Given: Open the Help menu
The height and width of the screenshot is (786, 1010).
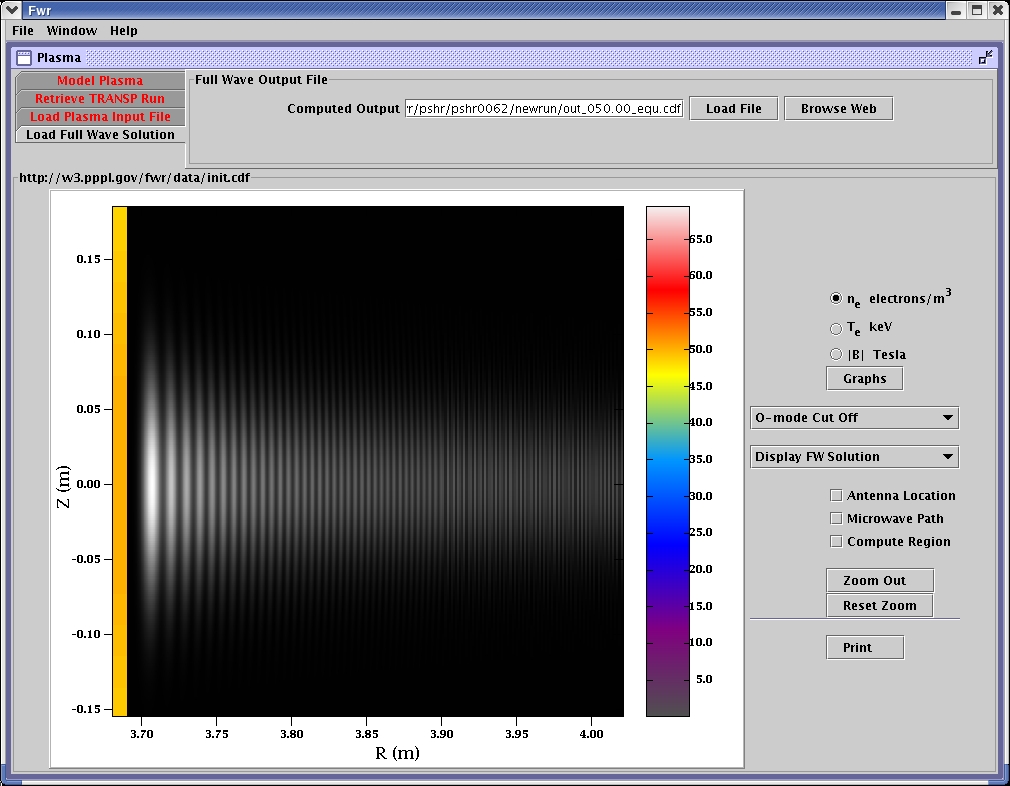Looking at the screenshot, I should point(124,31).
